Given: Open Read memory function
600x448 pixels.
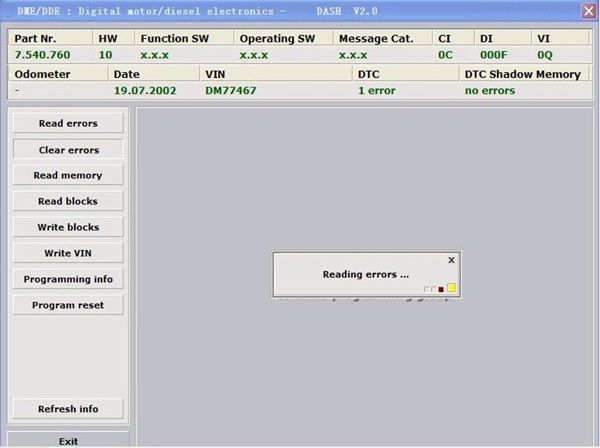Looking at the screenshot, I should (x=68, y=175).
